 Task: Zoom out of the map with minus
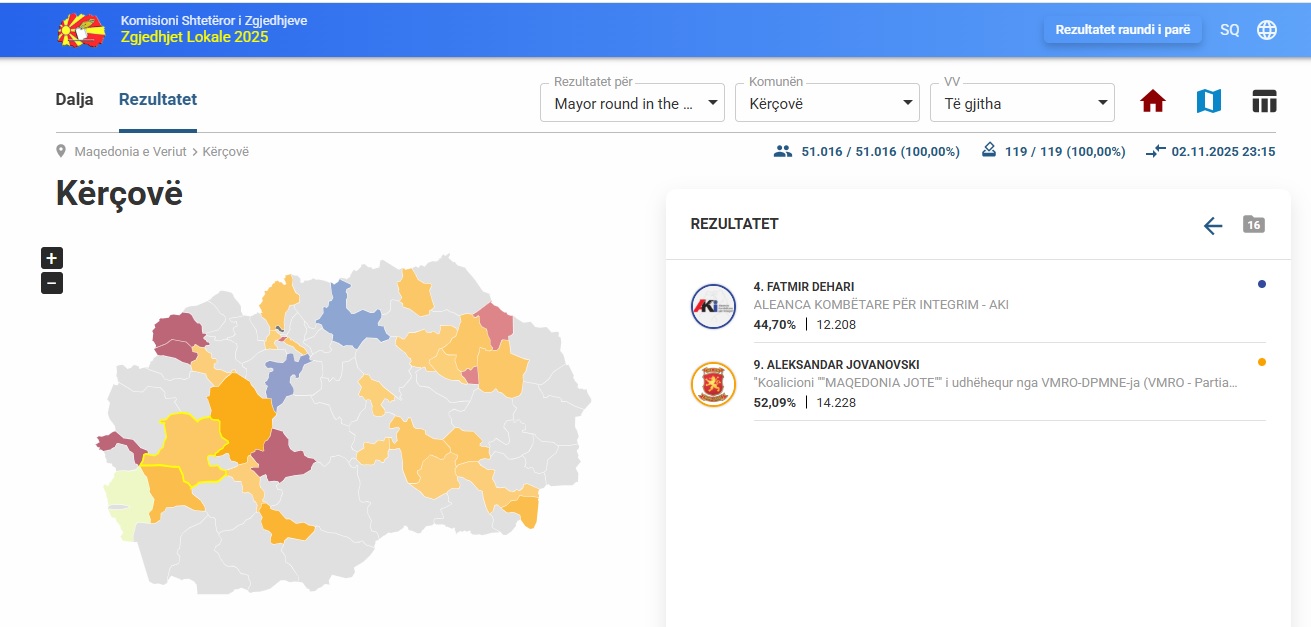52,283
